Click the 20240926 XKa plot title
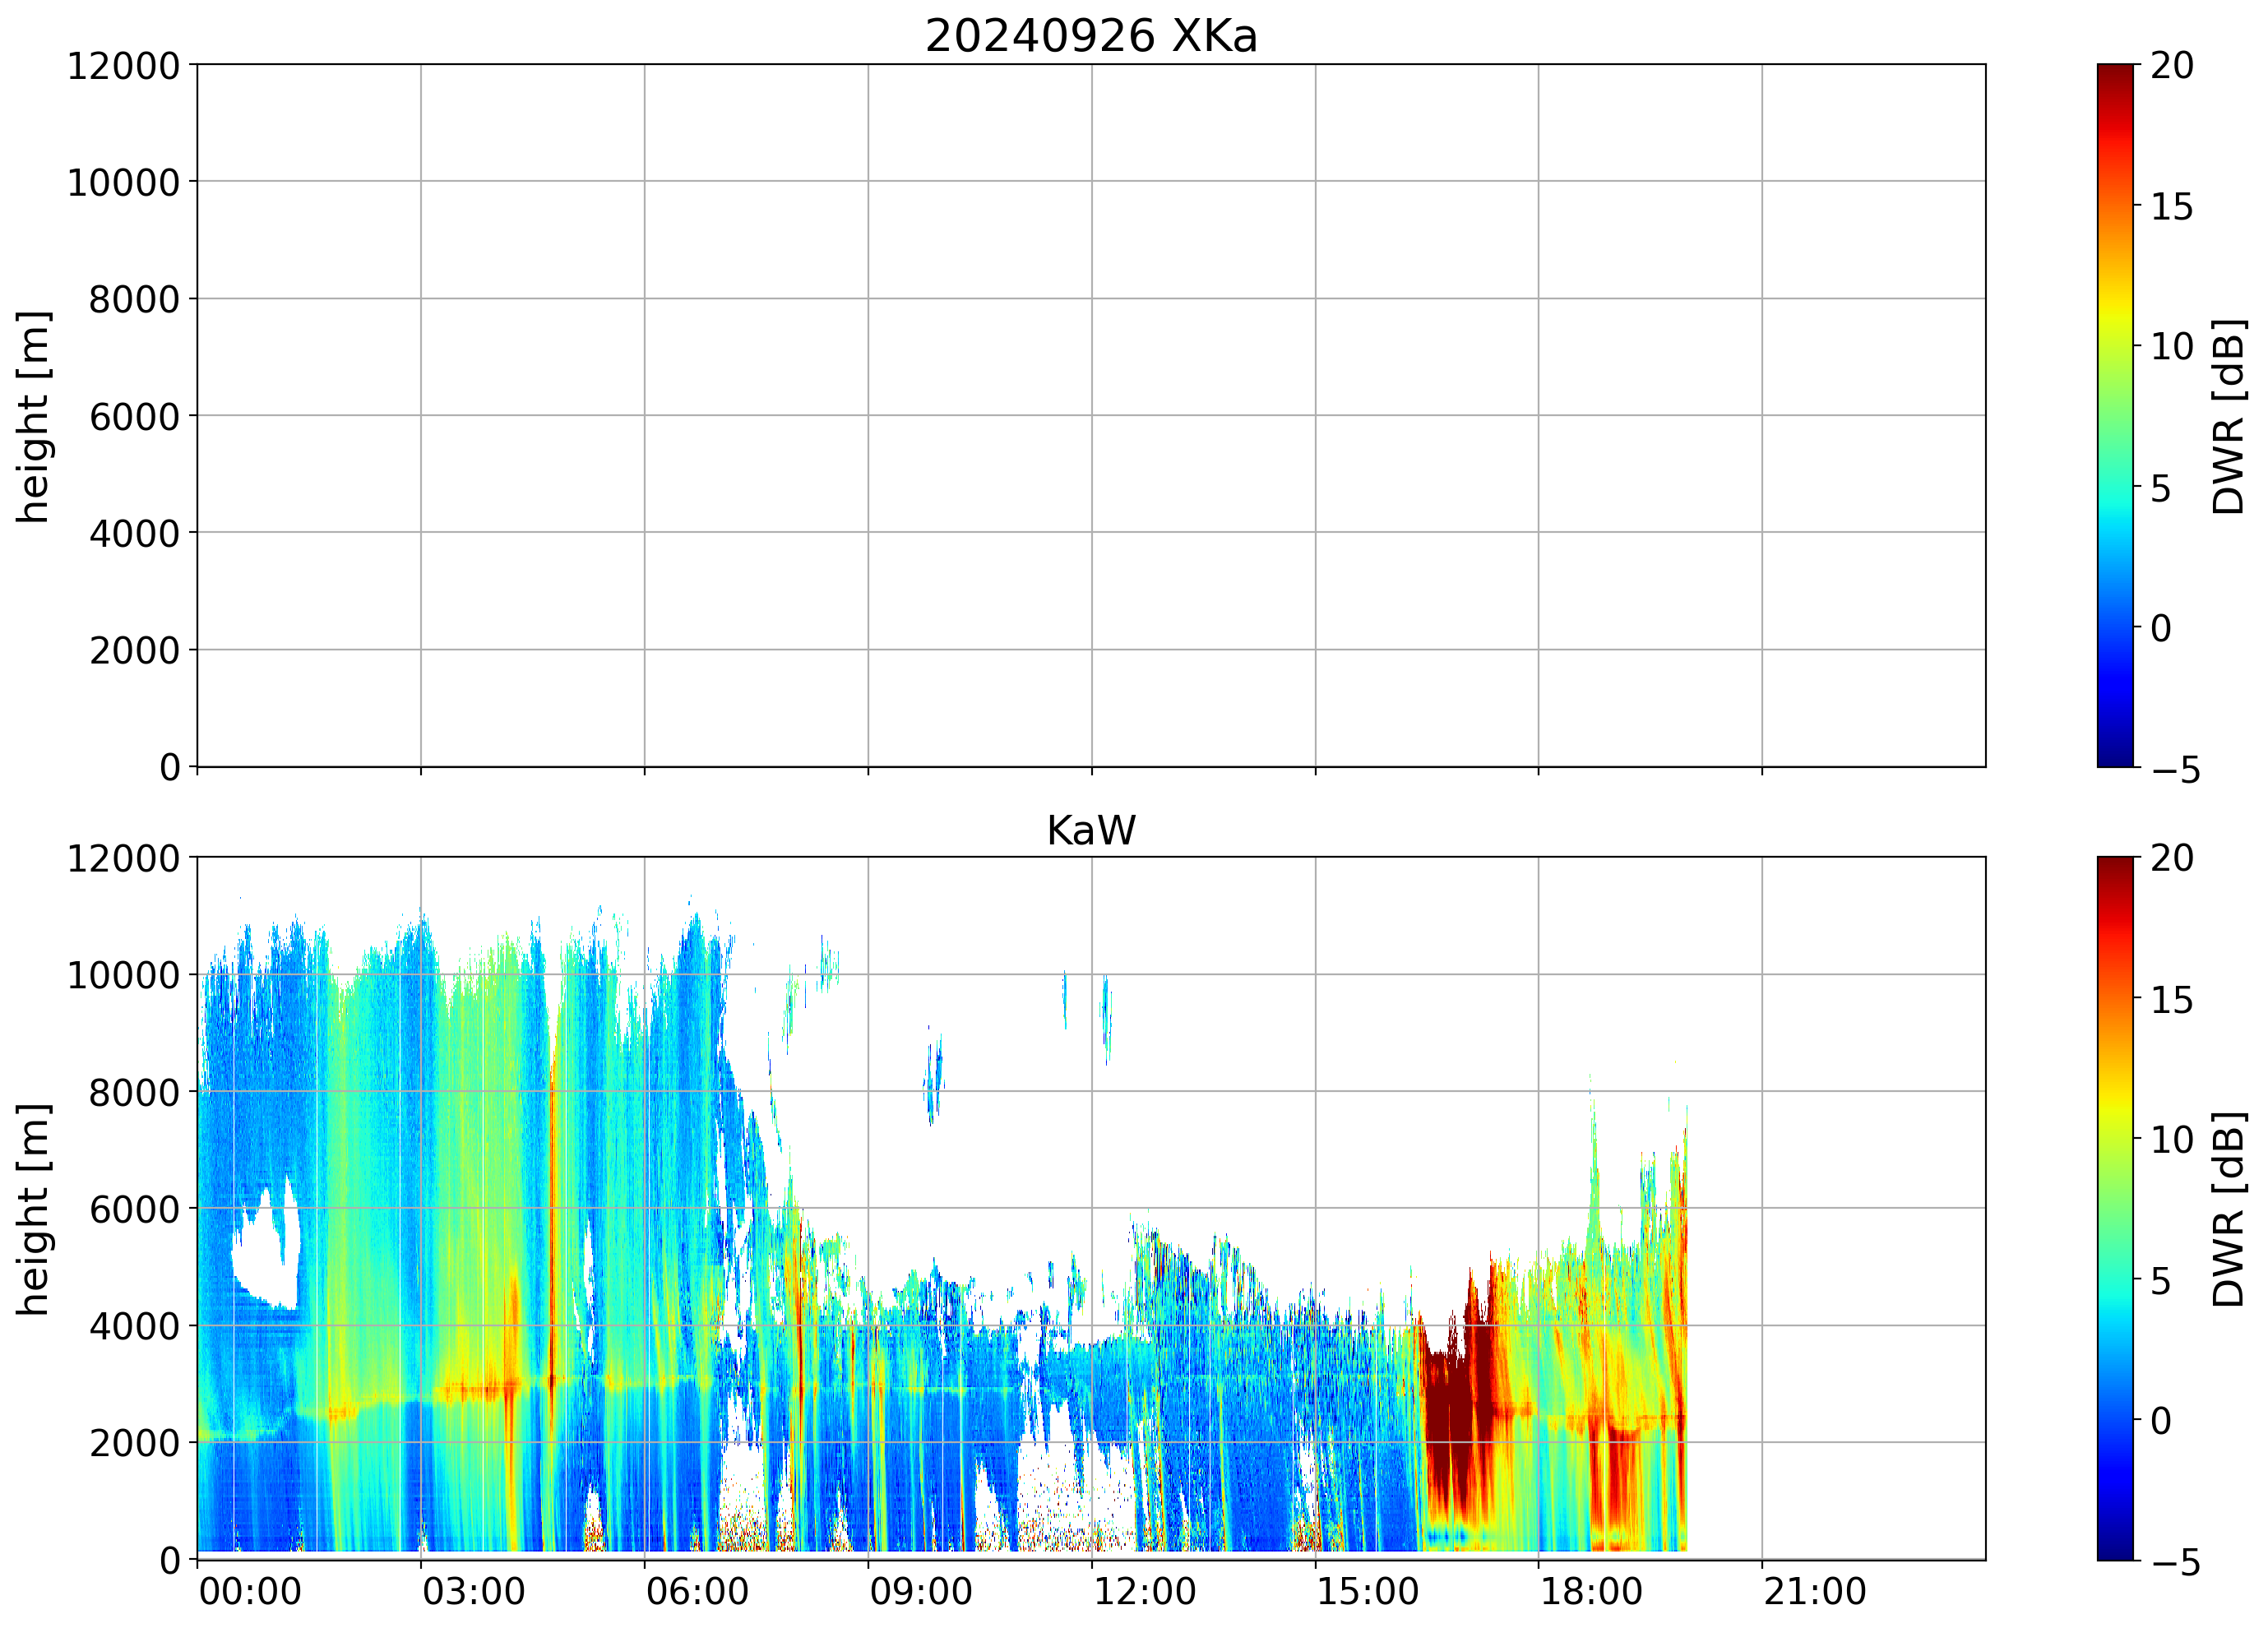The height and width of the screenshot is (1628, 2268). click(x=1090, y=36)
